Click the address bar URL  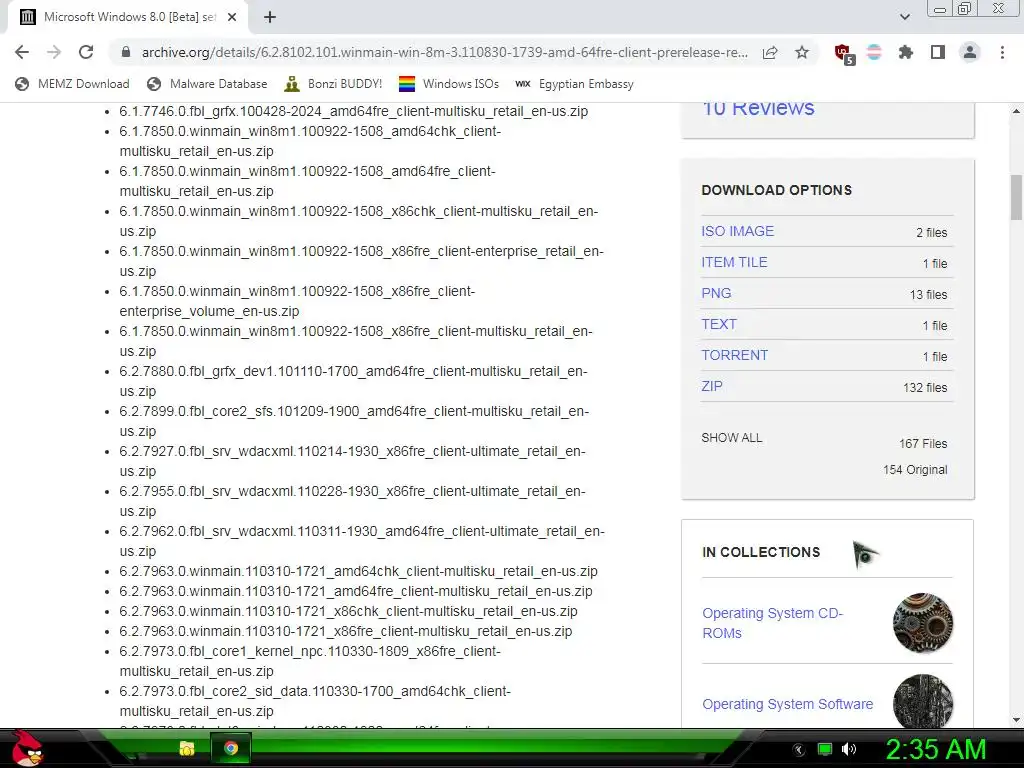click(444, 52)
